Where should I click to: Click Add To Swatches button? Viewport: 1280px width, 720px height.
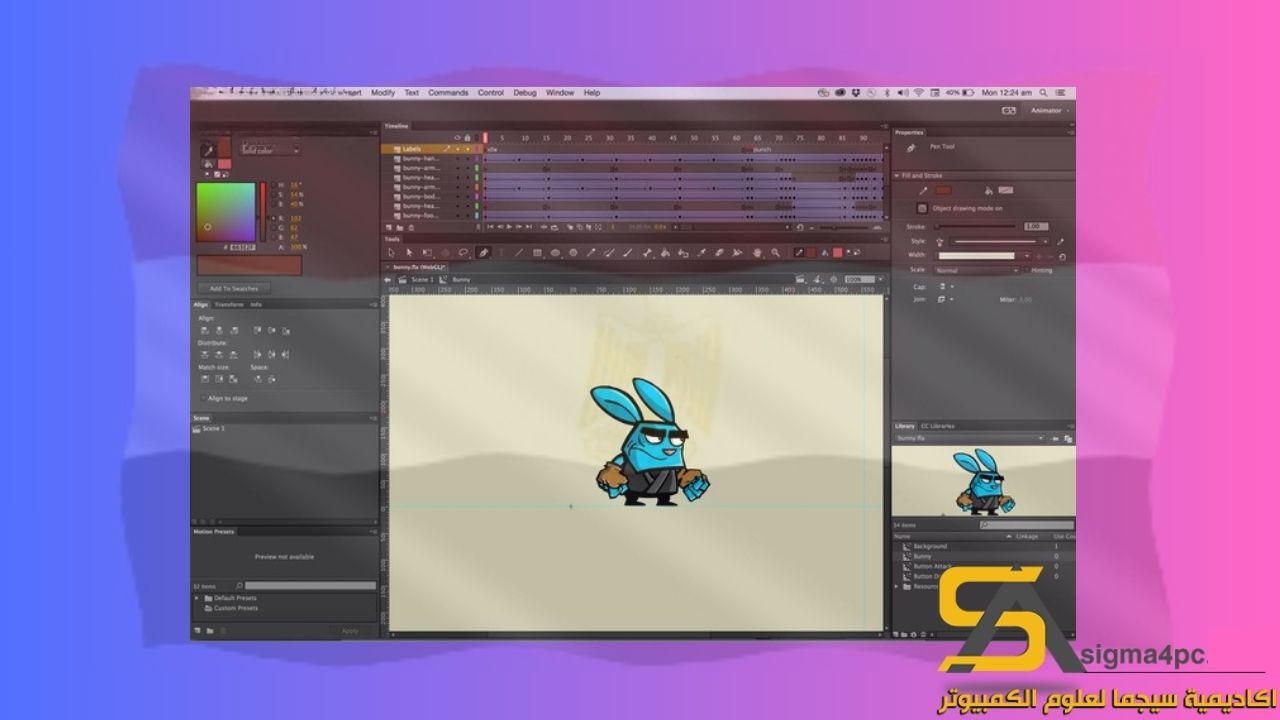[233, 288]
